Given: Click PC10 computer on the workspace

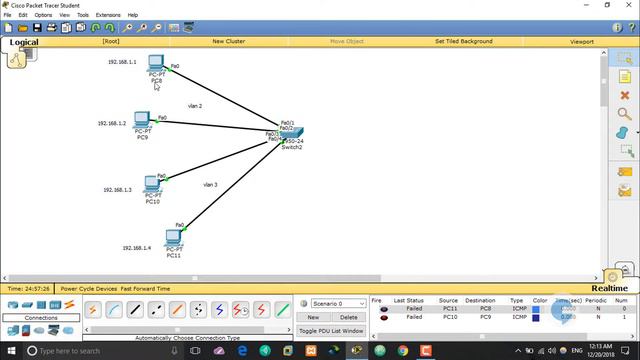Looking at the screenshot, I should (152, 184).
